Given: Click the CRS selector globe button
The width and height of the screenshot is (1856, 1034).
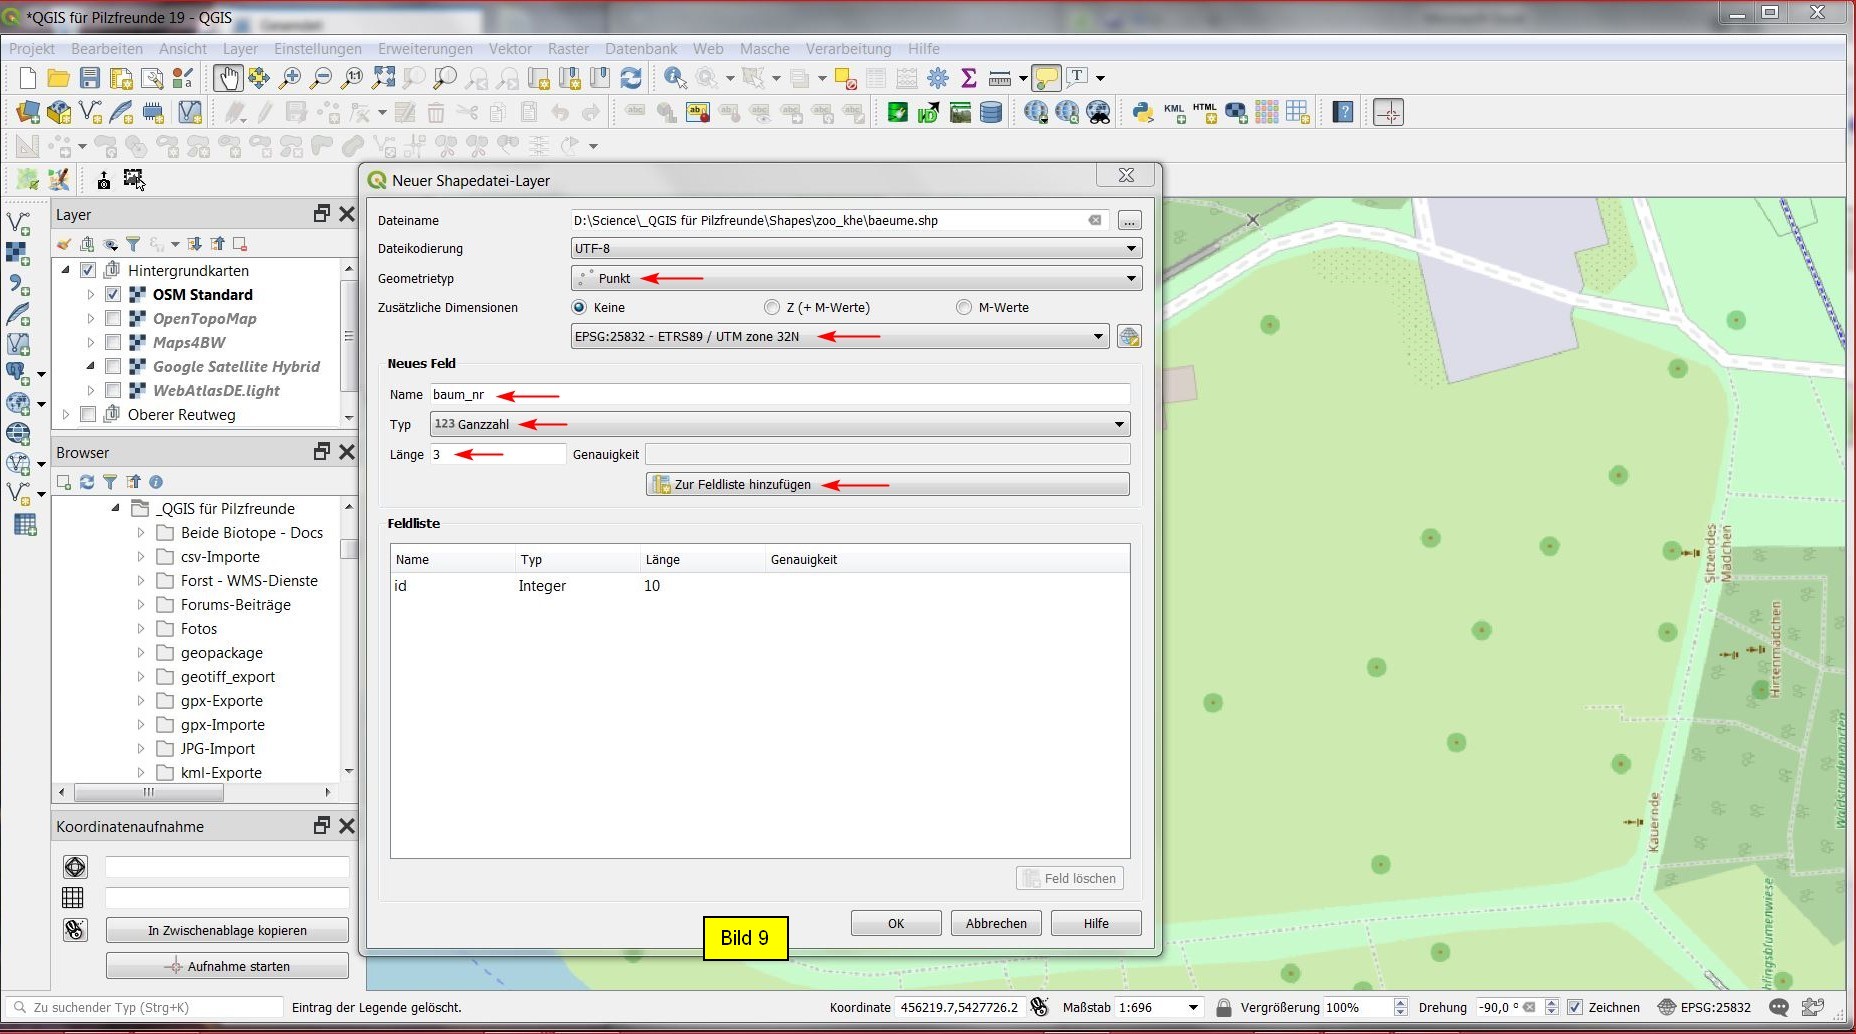Looking at the screenshot, I should point(1129,337).
